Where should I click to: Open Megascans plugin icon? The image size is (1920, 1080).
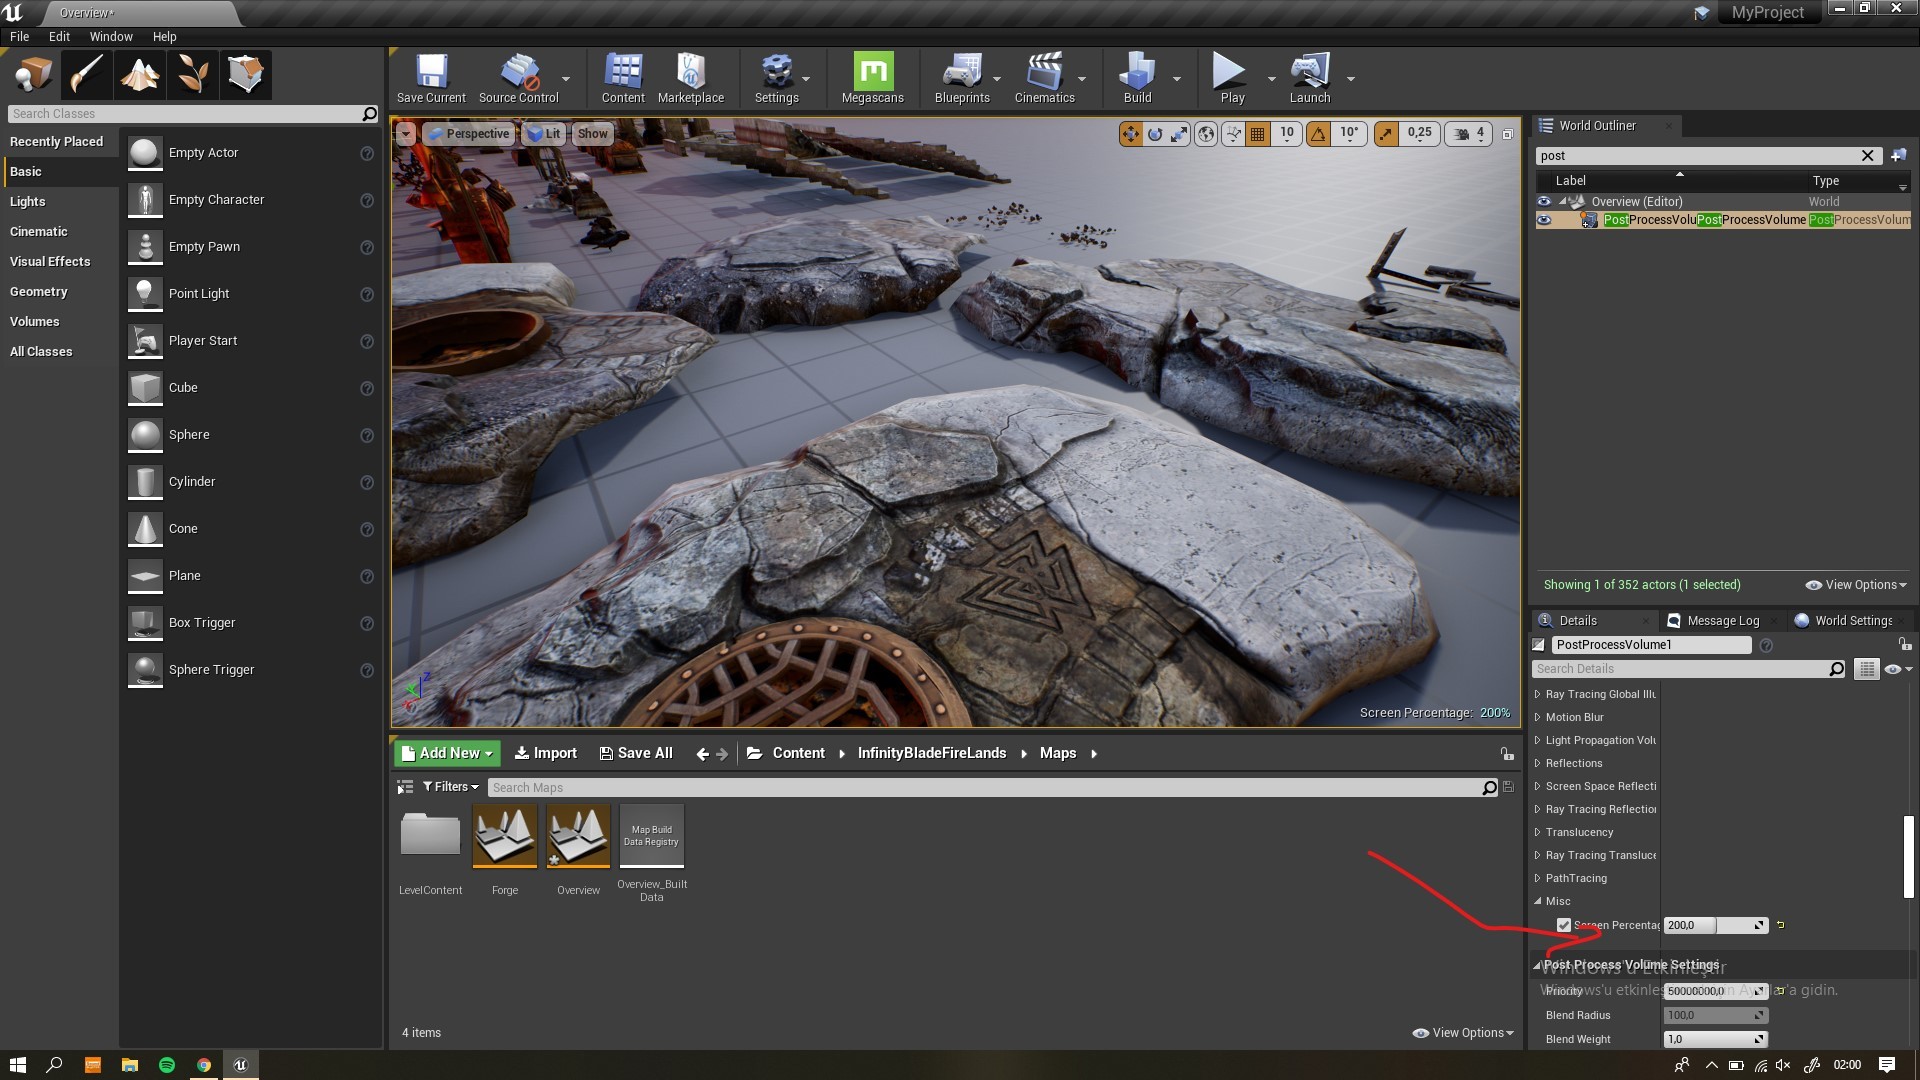pyautogui.click(x=873, y=78)
